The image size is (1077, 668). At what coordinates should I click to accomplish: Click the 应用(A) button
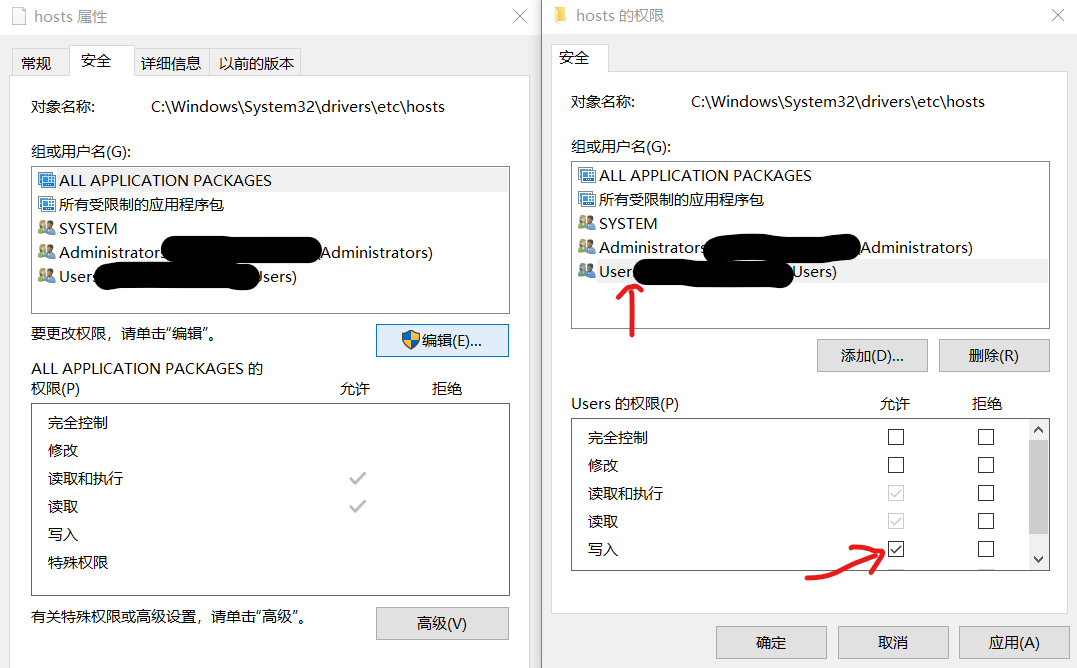click(x=1014, y=643)
